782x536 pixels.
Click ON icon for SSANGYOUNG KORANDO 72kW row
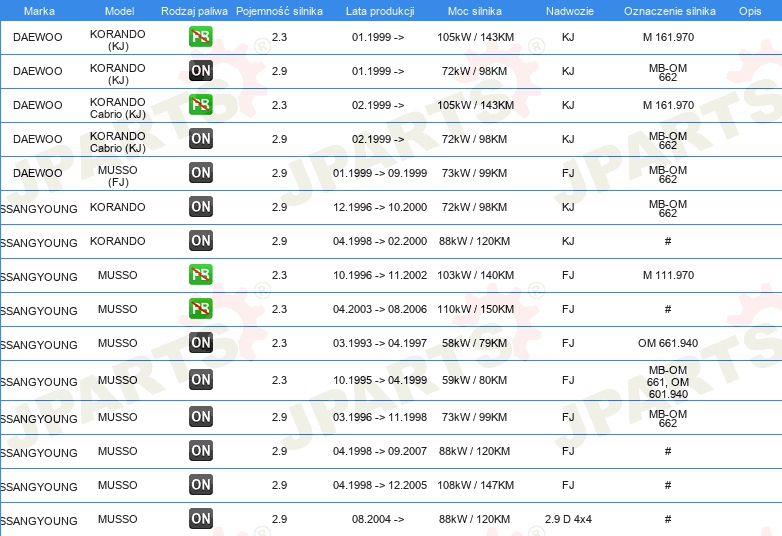coord(200,206)
